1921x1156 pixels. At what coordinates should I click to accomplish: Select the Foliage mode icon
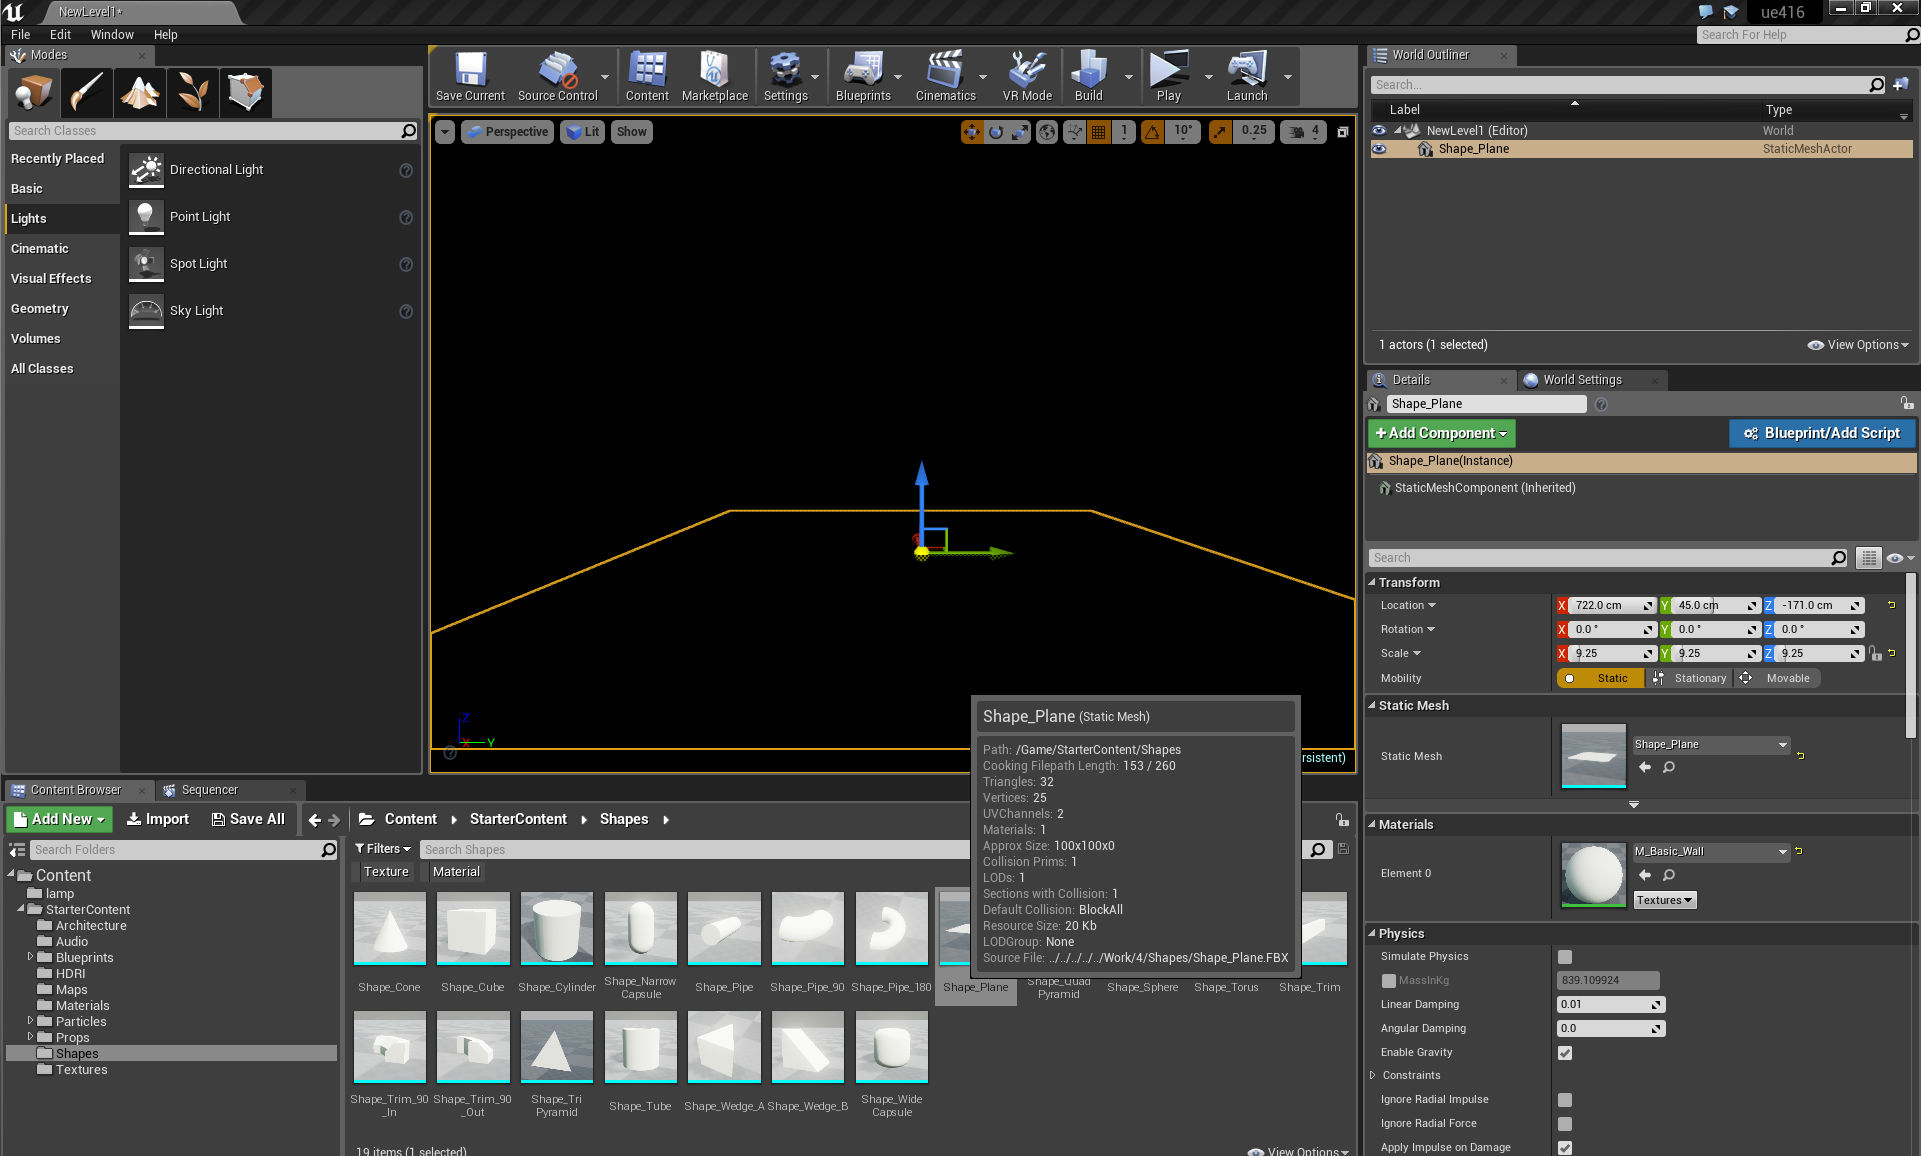pyautogui.click(x=192, y=92)
